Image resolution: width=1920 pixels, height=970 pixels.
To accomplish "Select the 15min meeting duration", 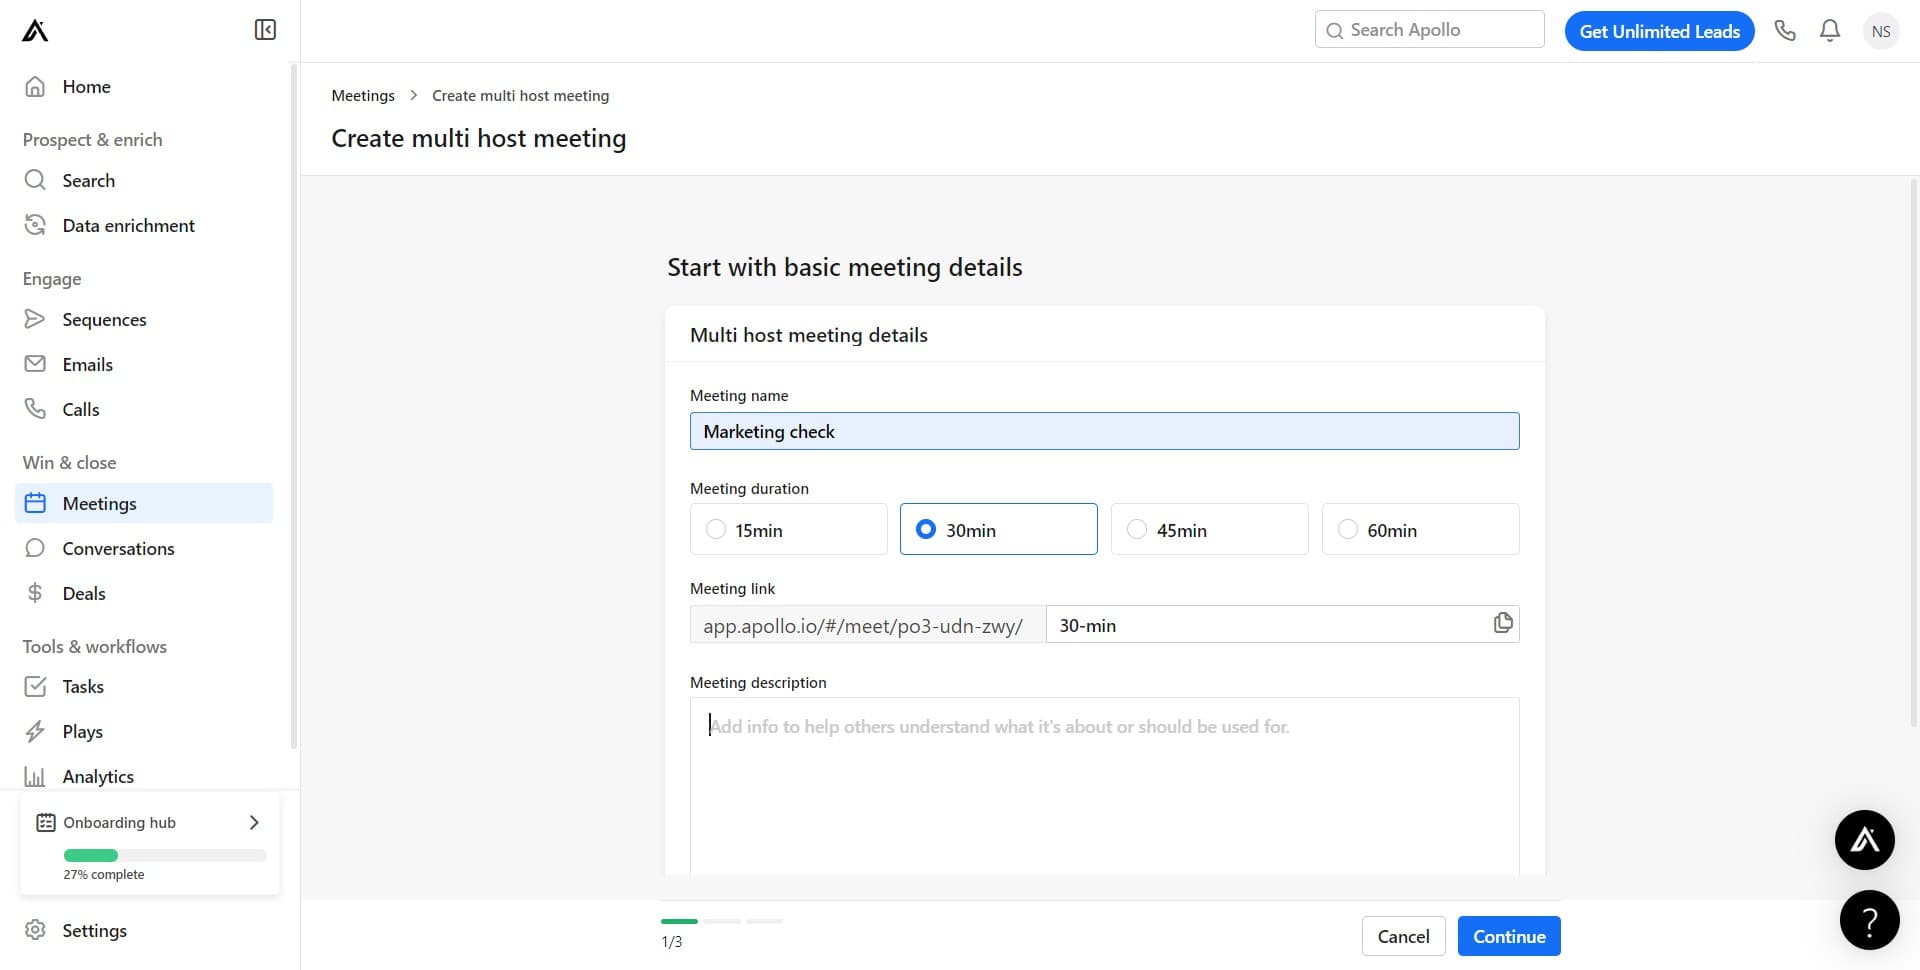I will (716, 529).
